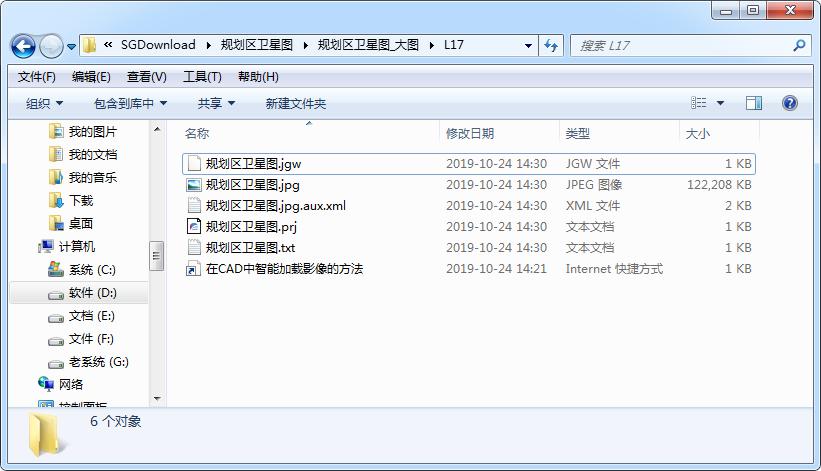The width and height of the screenshot is (821, 471).
Task: Select the 软件 (D:) drive
Action: [x=92, y=293]
